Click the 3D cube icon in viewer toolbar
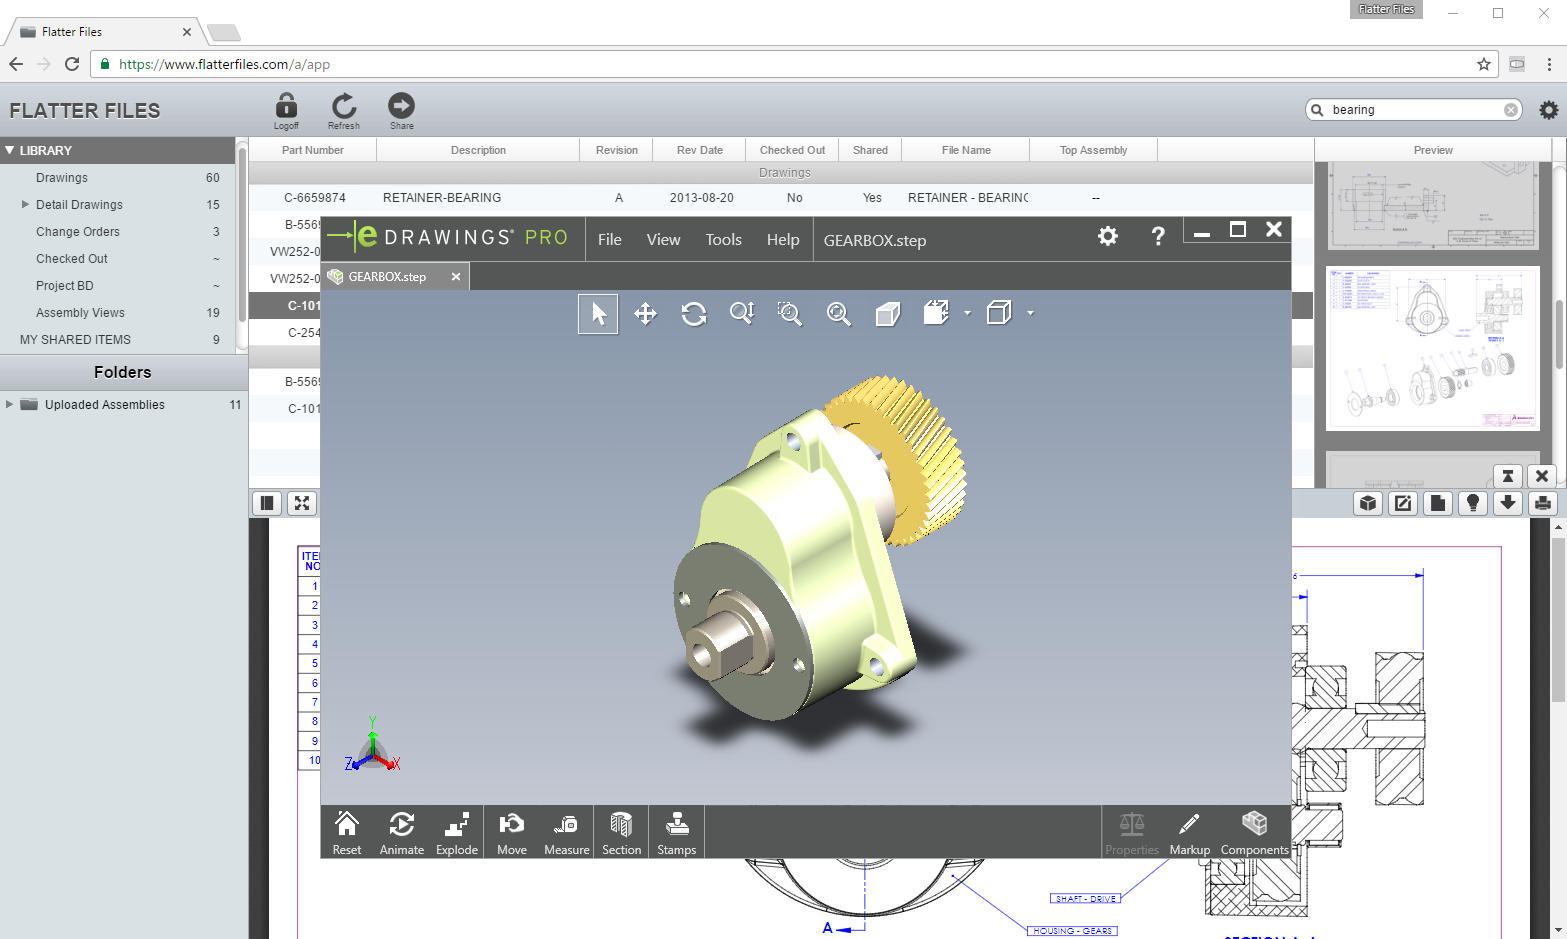Viewport: 1567px width, 939px height. coord(1368,503)
